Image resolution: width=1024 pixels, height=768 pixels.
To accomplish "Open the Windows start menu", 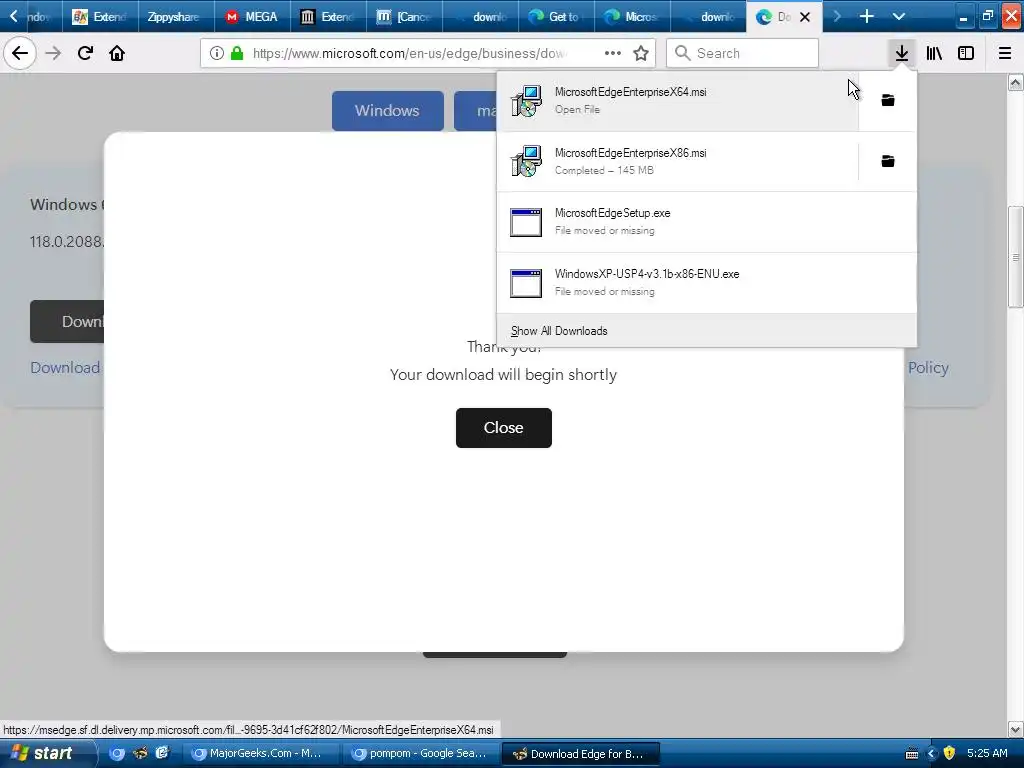I will coord(46,753).
